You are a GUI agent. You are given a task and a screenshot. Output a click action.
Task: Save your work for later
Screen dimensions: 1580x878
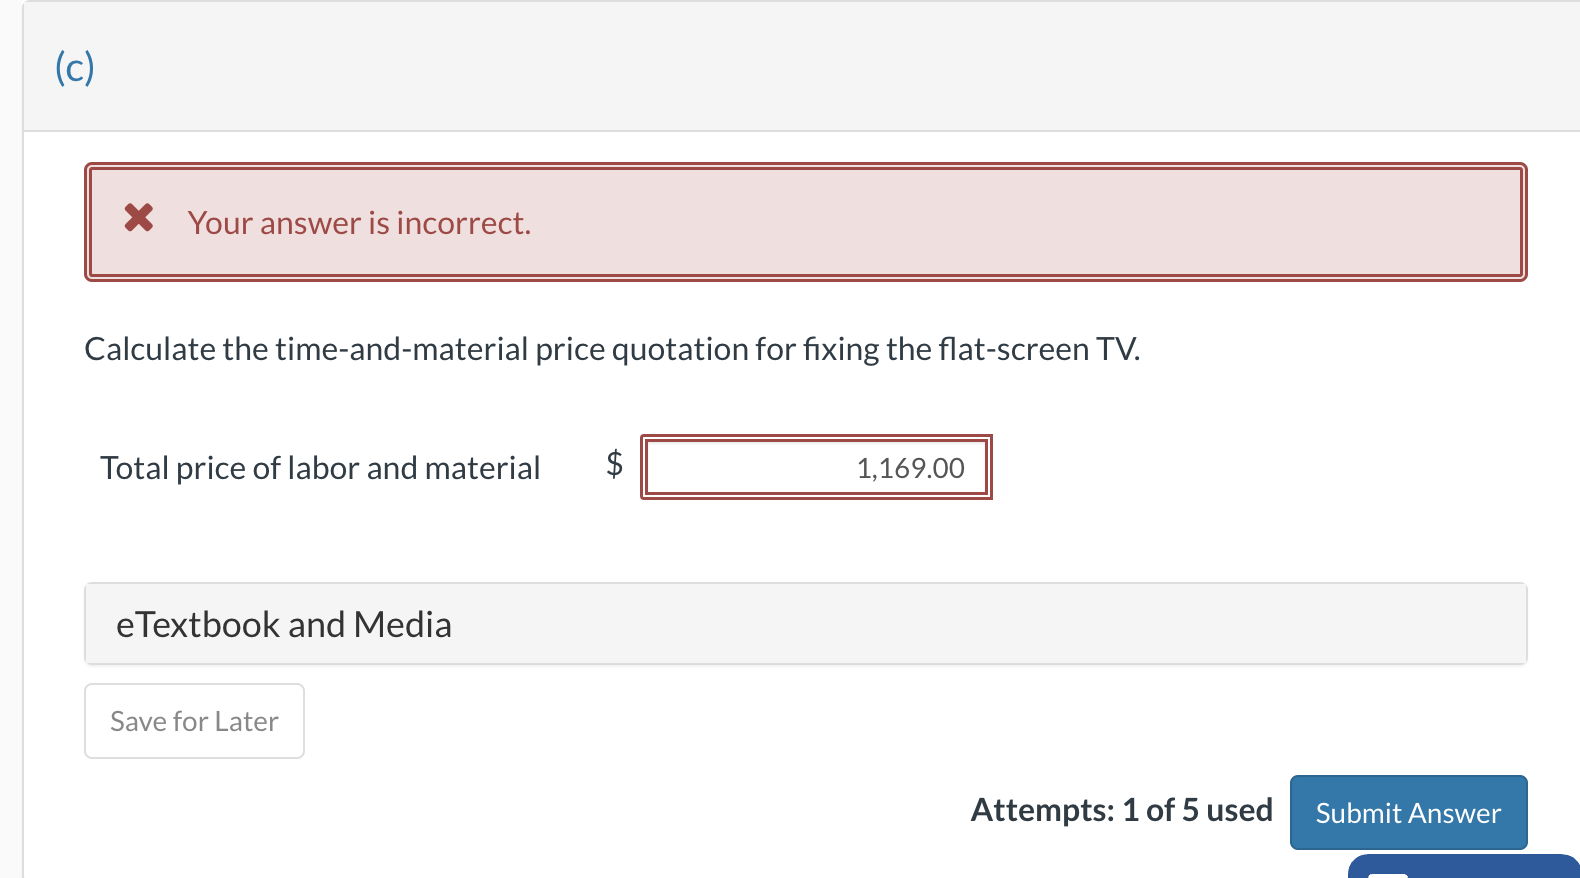194,720
